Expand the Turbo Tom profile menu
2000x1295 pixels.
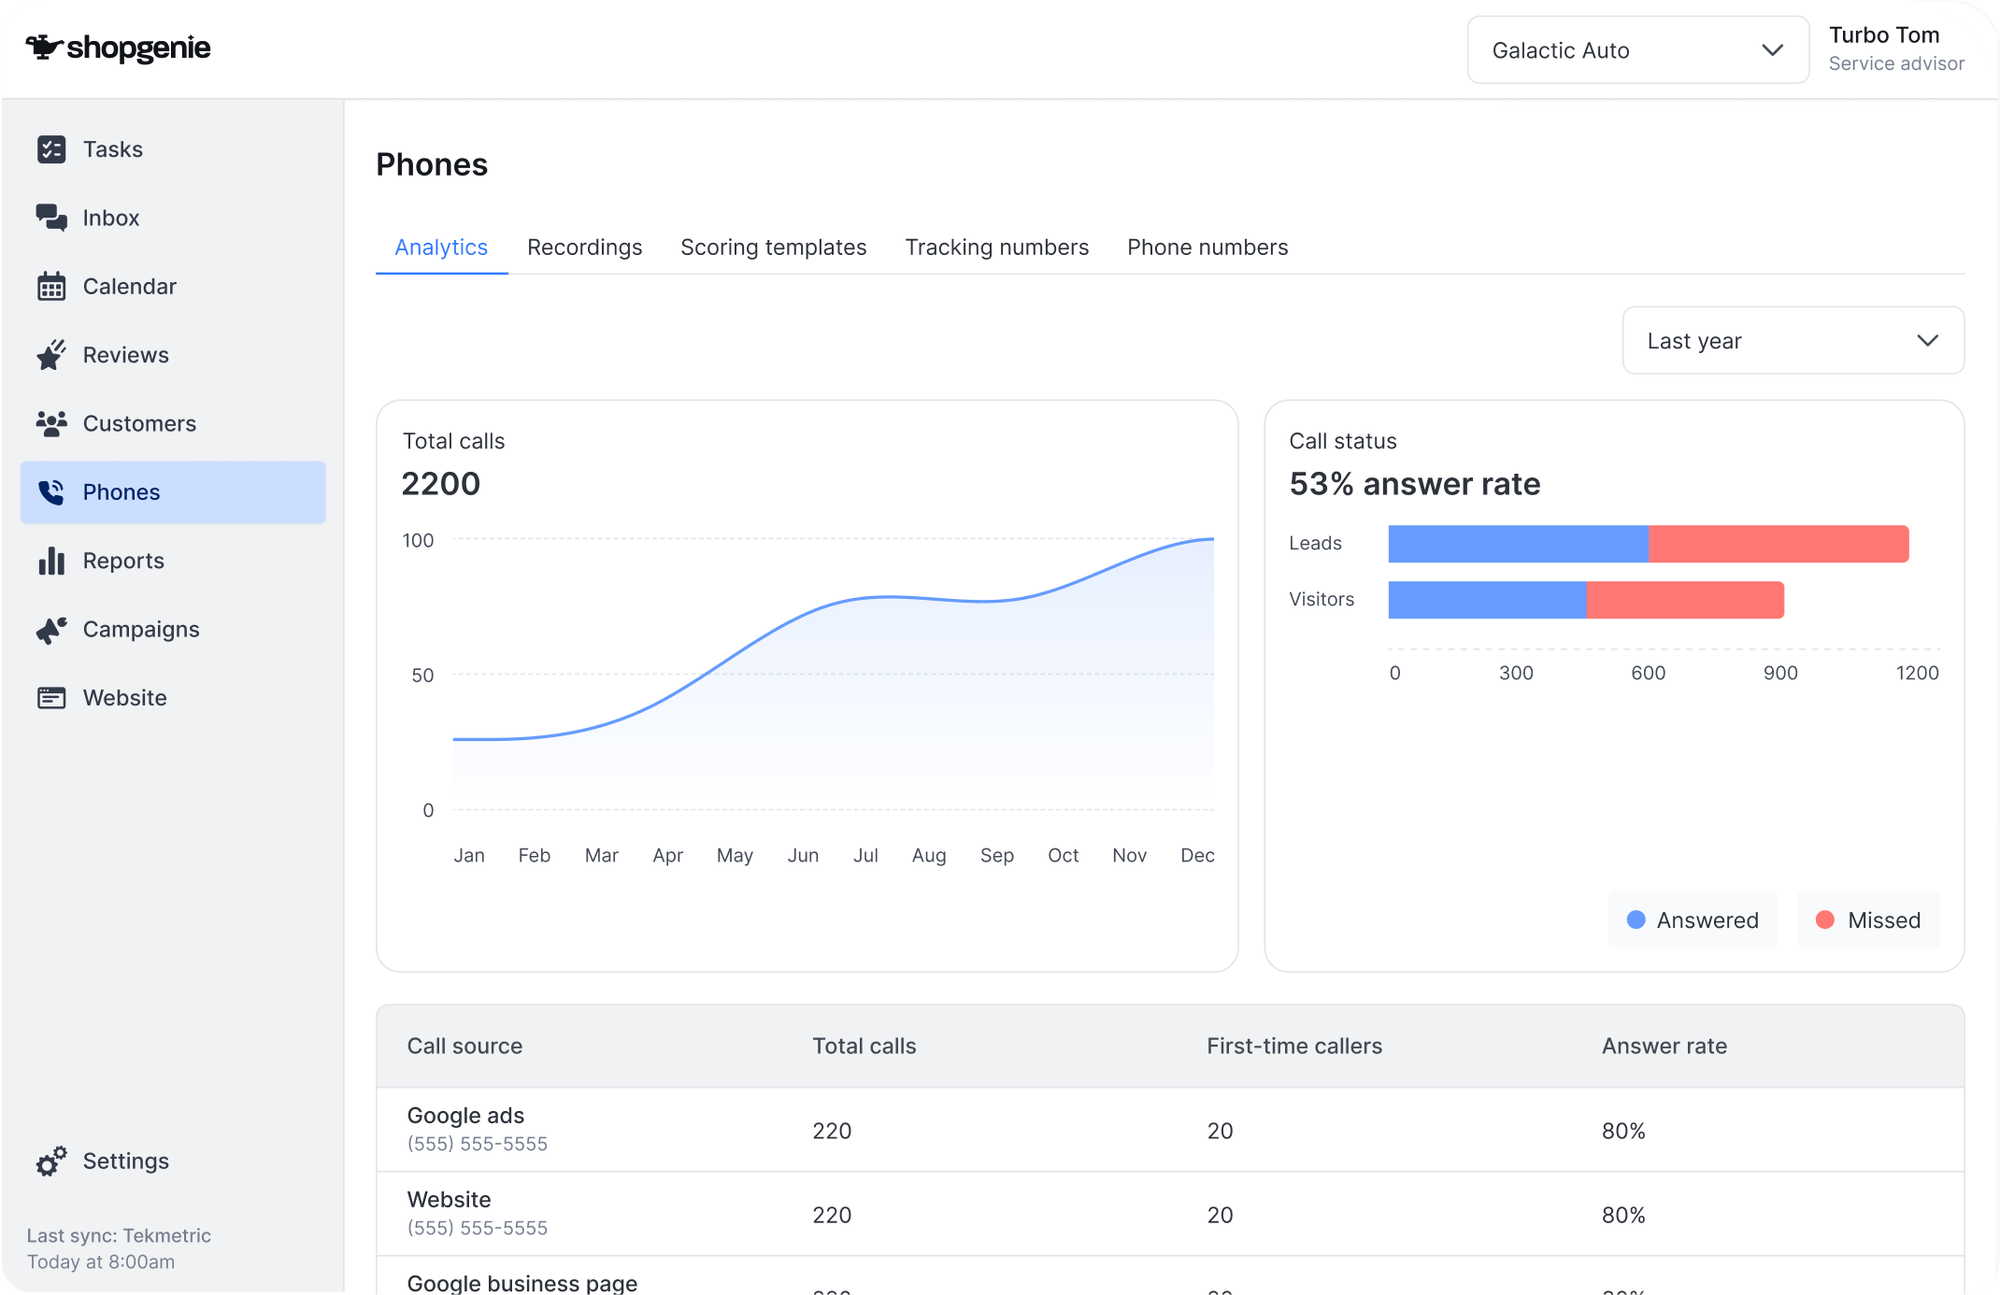1895,48
